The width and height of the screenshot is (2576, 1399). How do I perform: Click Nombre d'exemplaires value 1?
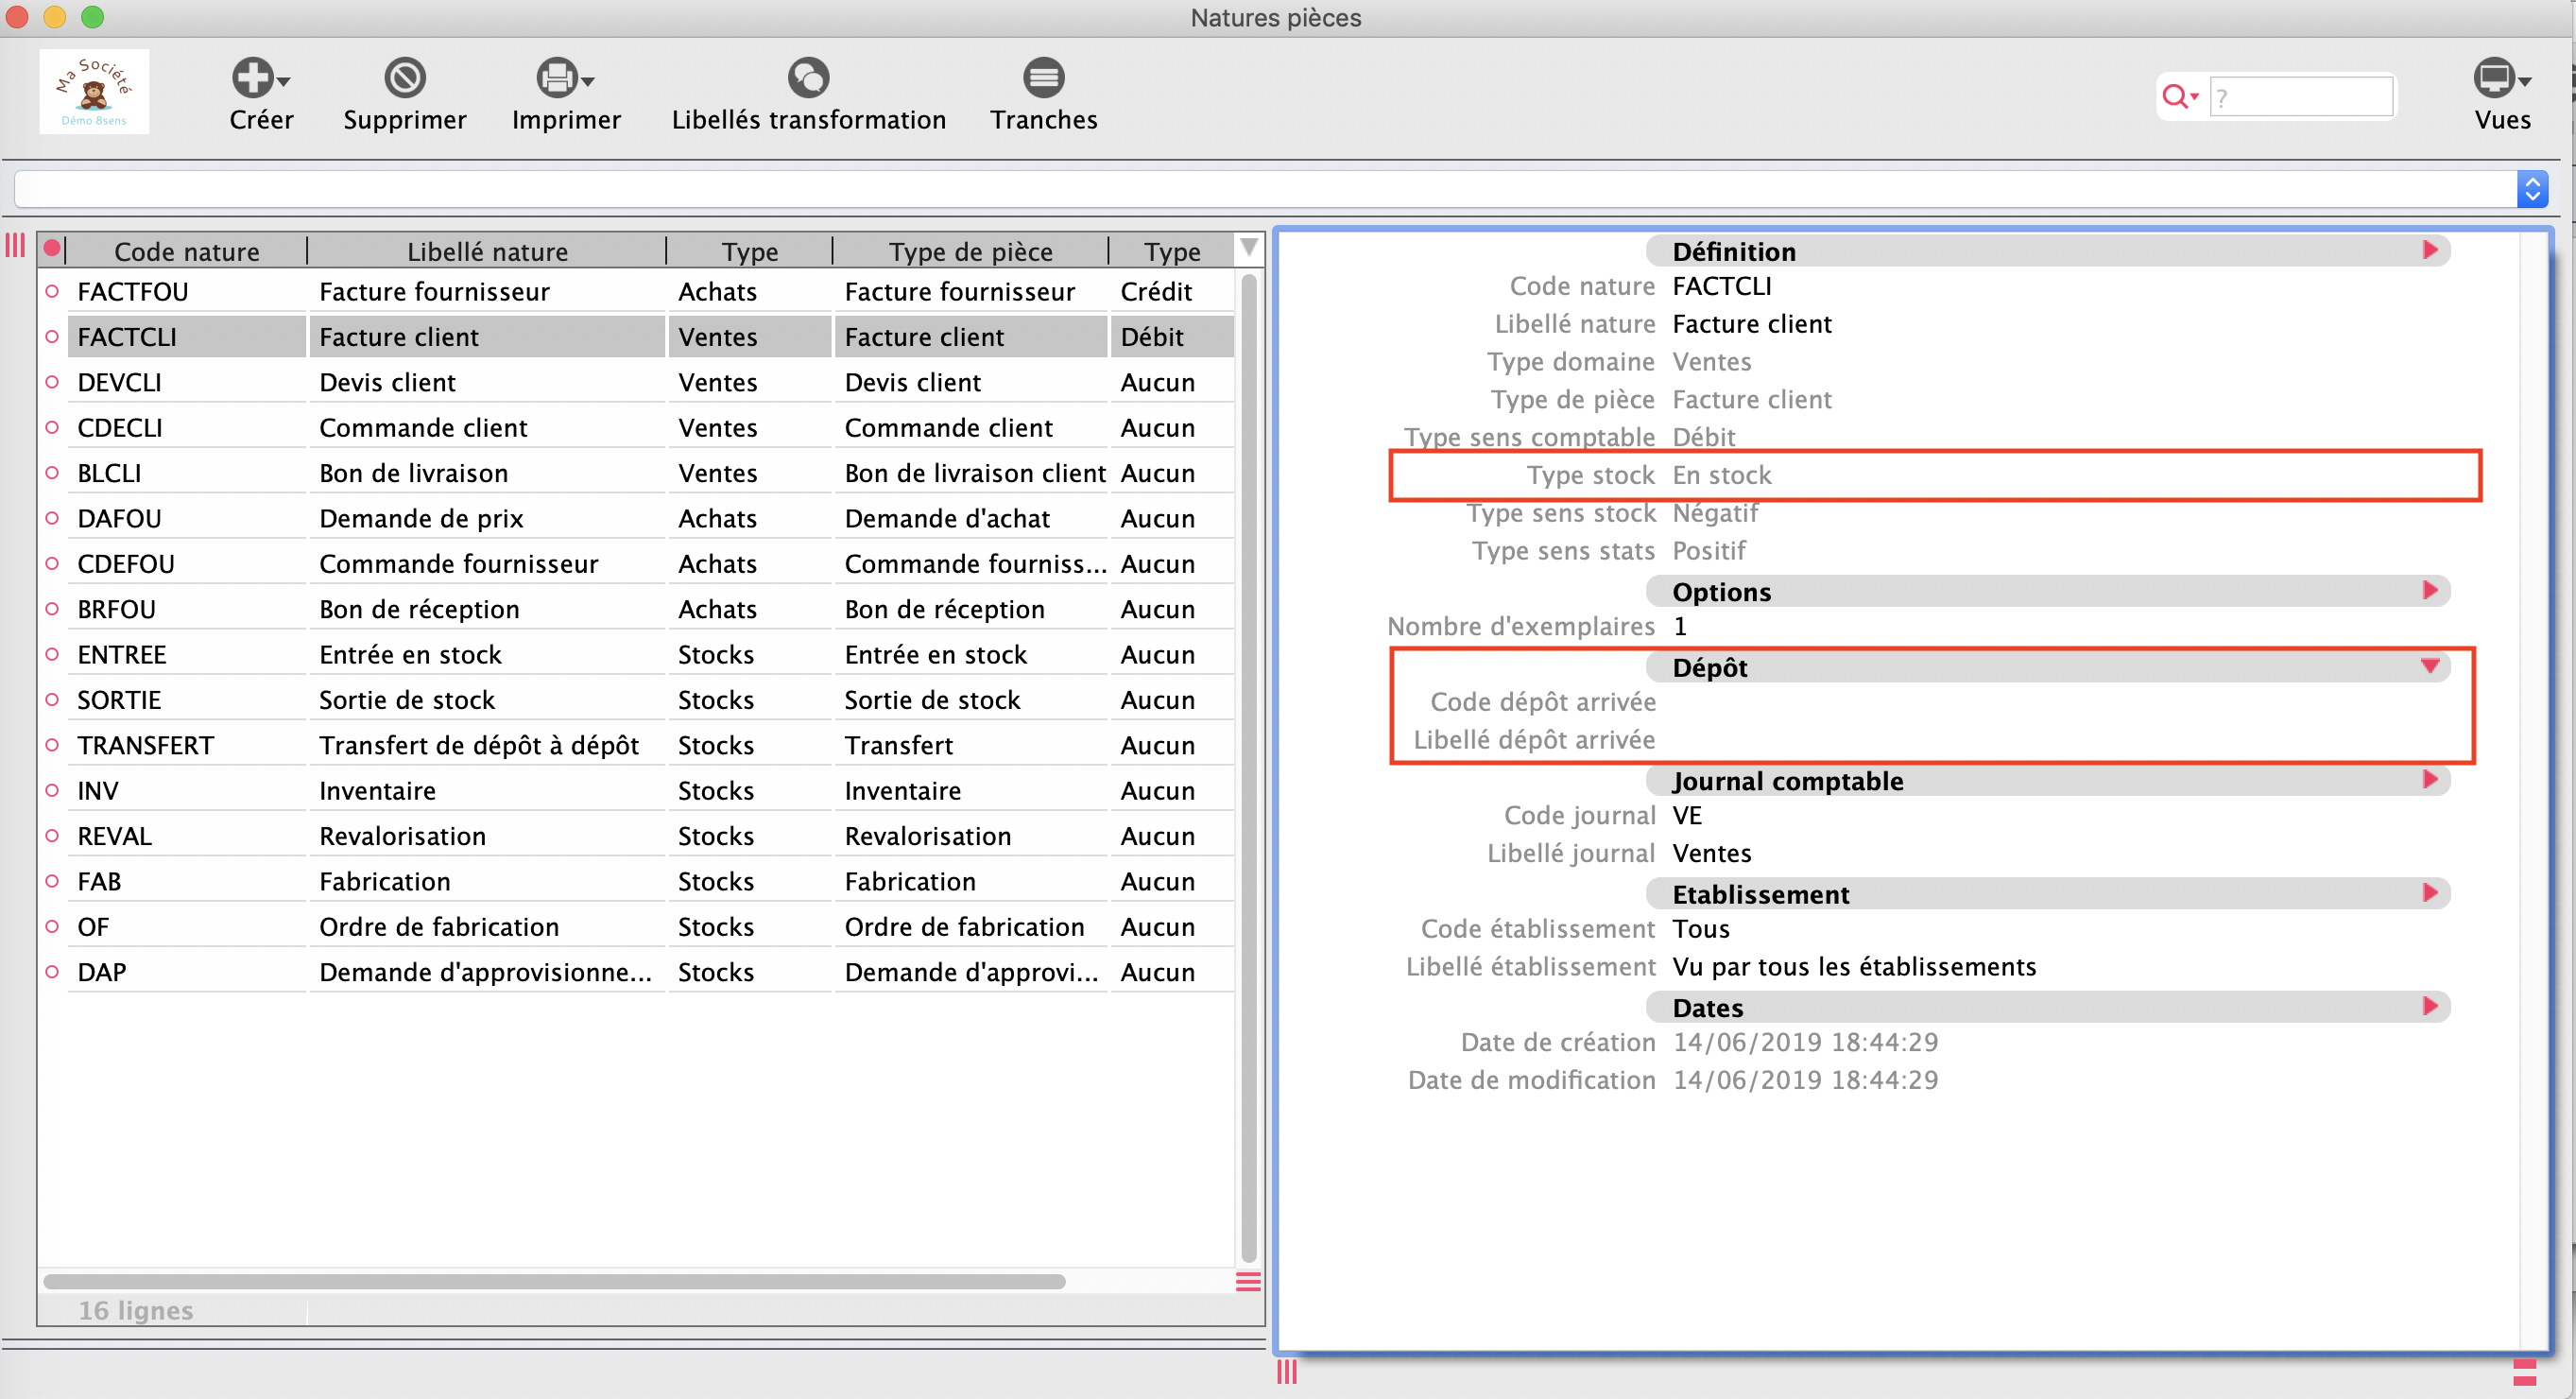(1680, 626)
